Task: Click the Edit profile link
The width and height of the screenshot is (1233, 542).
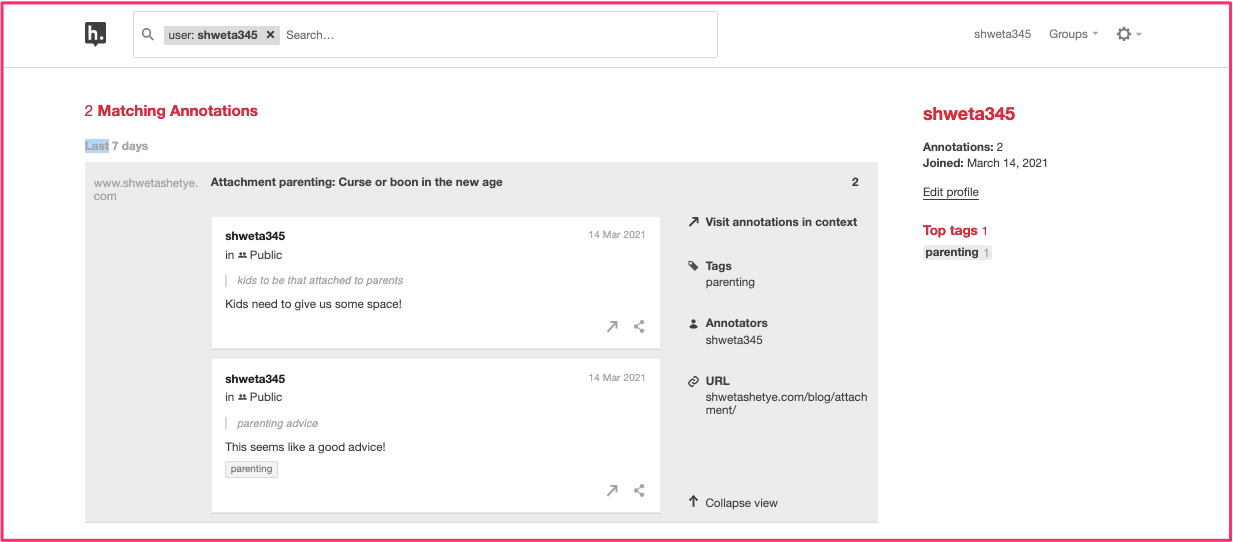Action: tap(950, 192)
